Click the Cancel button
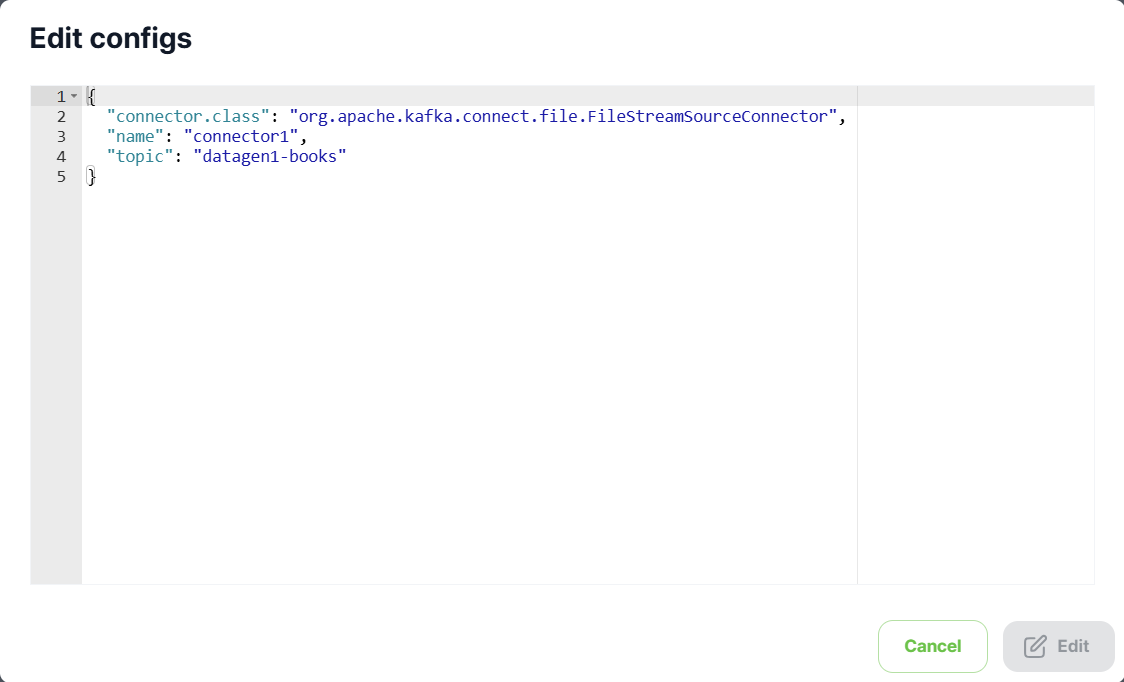Screen dimensions: 1124x682 coord(933,646)
